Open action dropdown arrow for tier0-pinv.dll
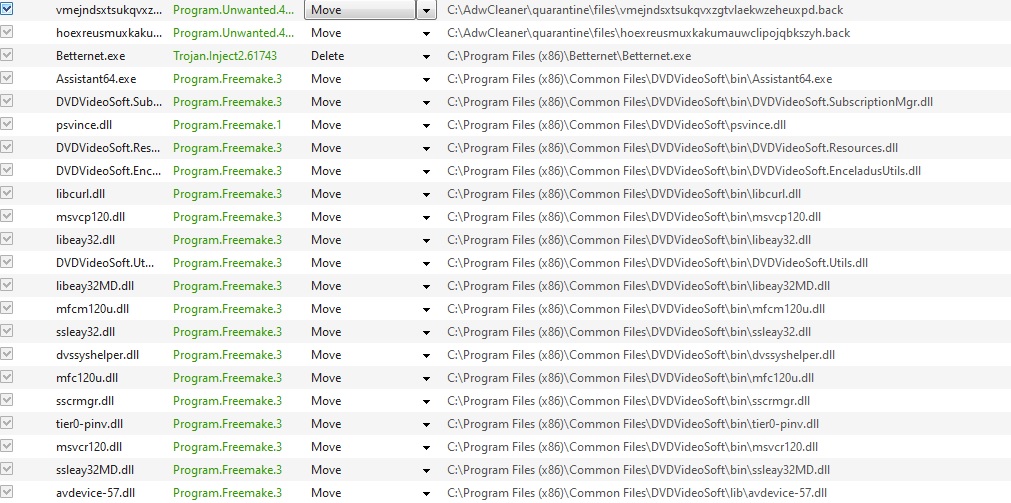The width and height of the screenshot is (1011, 503). (x=427, y=424)
